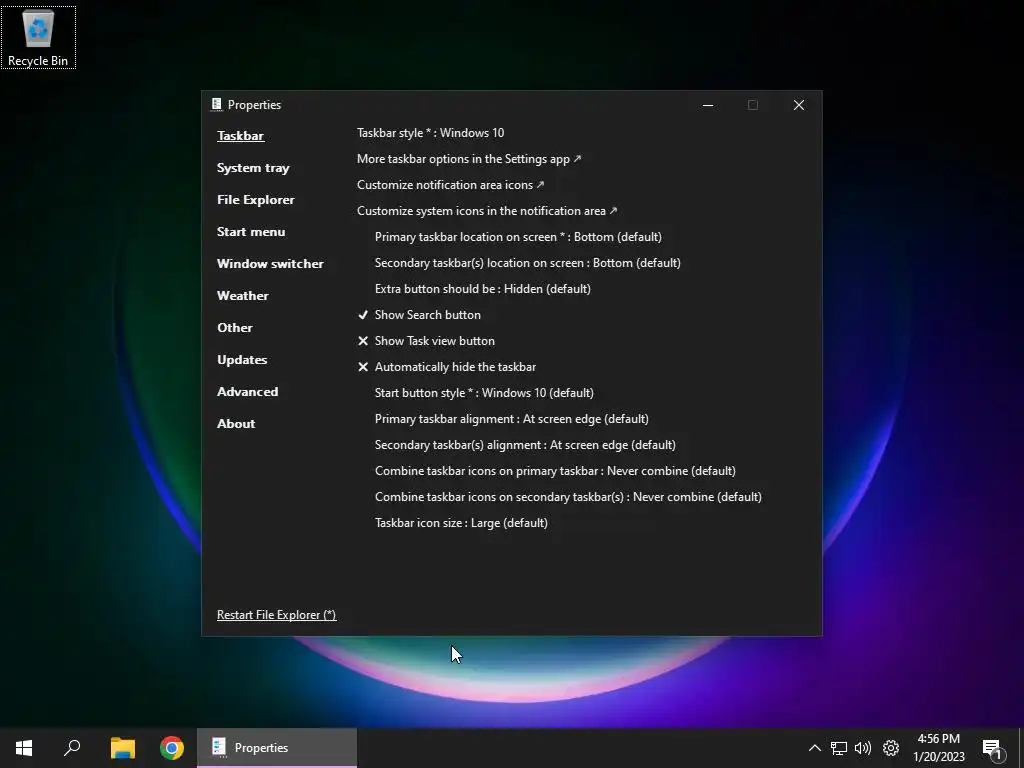Show hidden tray icons chevron
Image resolution: width=1024 pixels, height=768 pixels.
(814, 748)
